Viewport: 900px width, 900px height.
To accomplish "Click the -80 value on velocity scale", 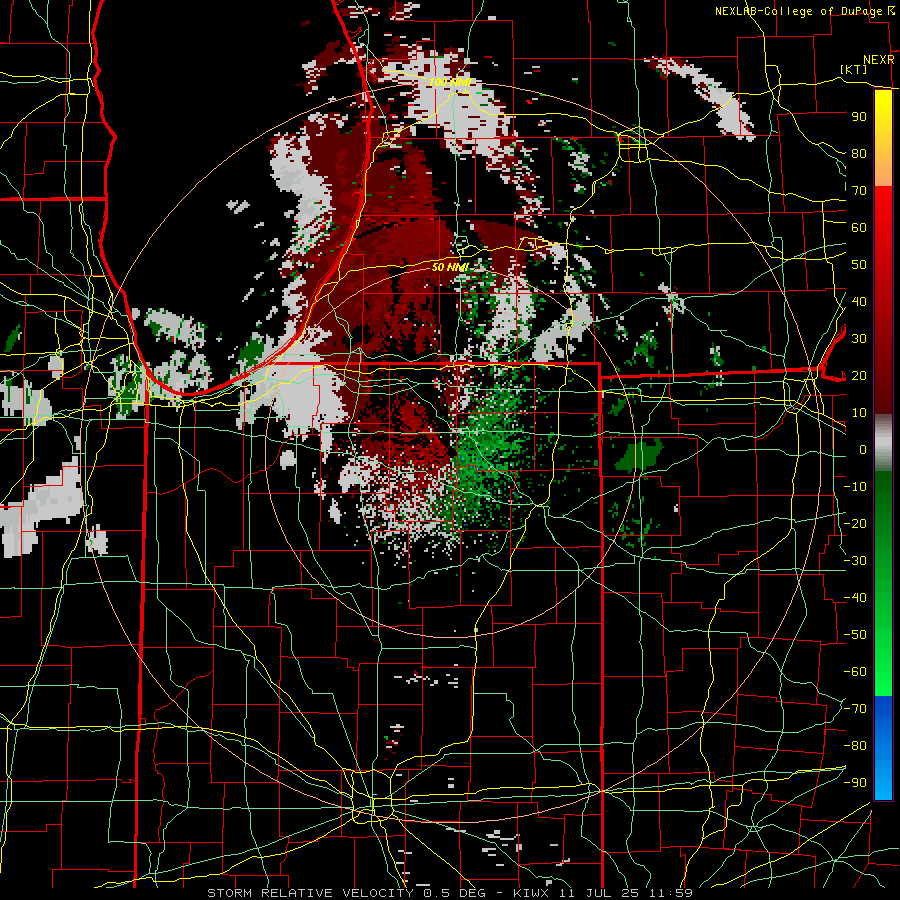I will 855,746.
